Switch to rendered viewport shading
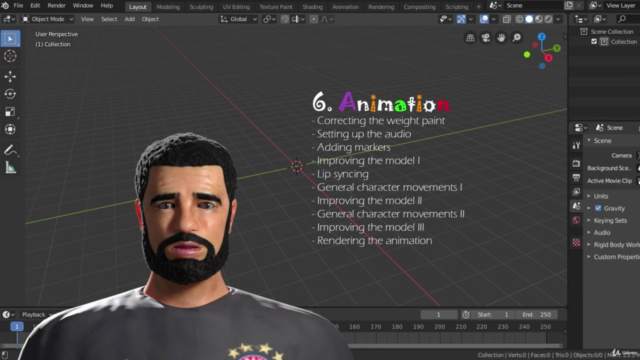 (548, 19)
